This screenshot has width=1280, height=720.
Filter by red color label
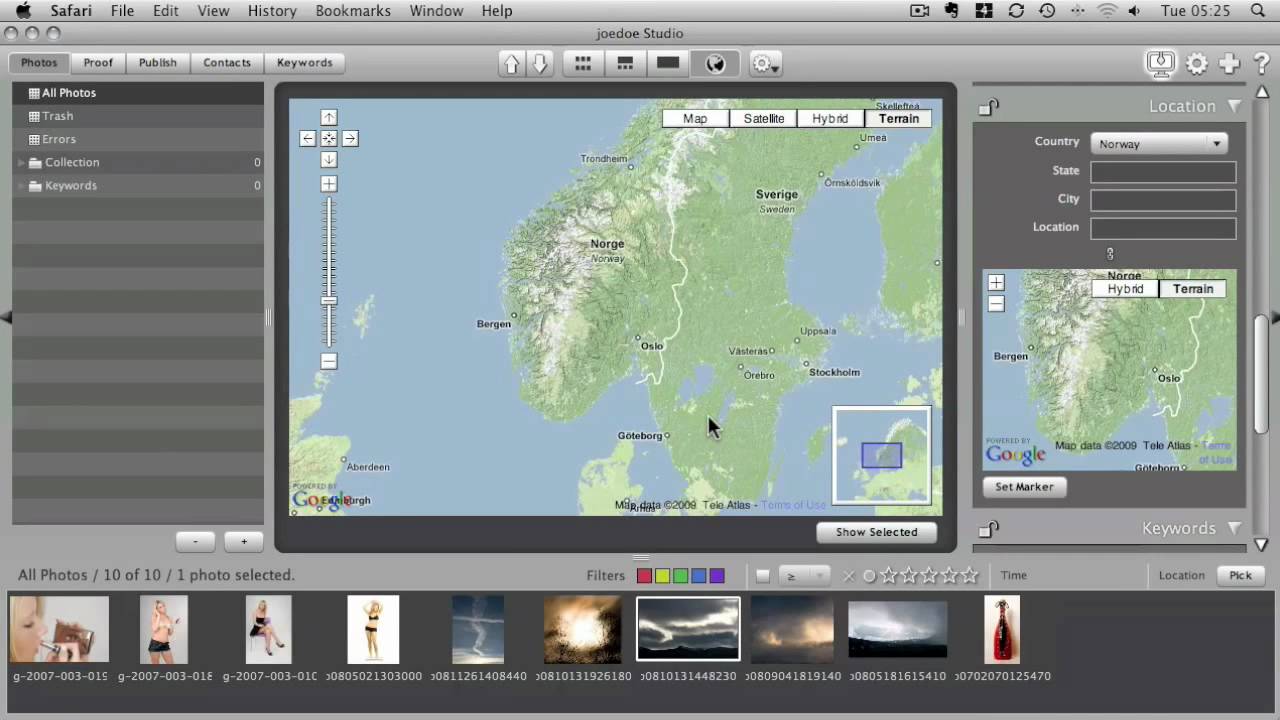click(x=644, y=576)
